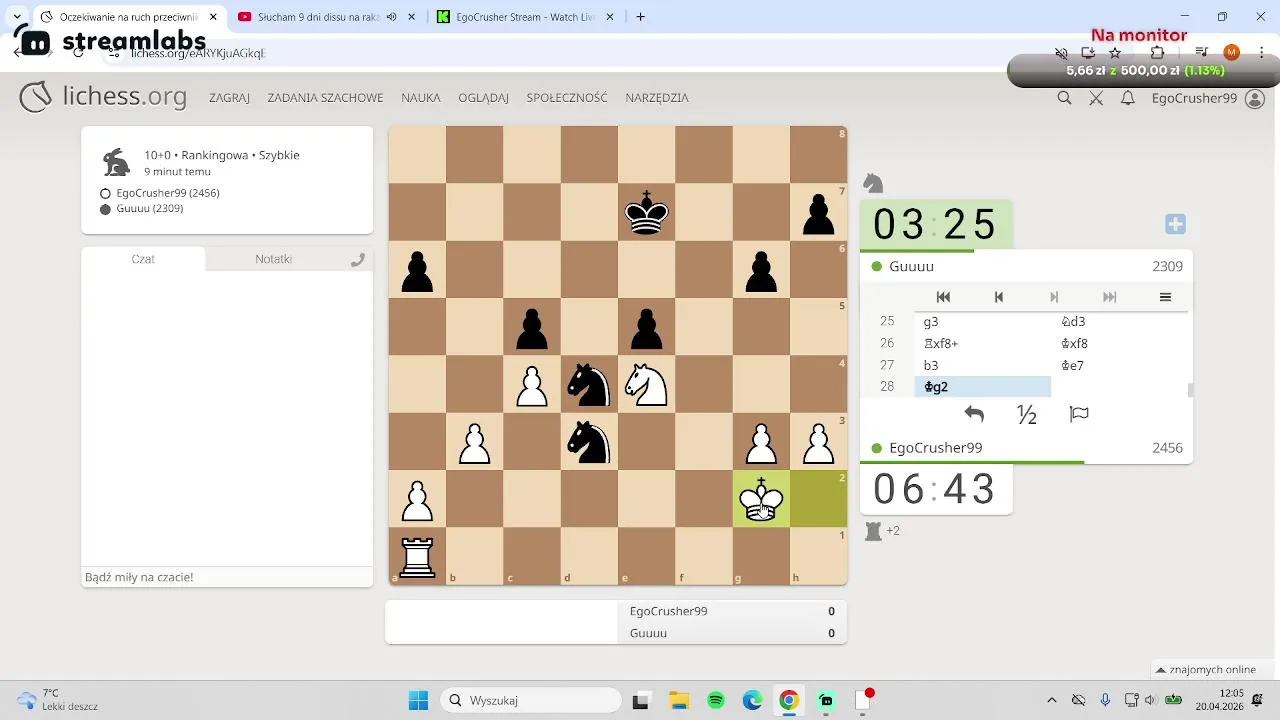Click the Wyszukaj taskbar search box
This screenshot has height=720, width=1280.
[530, 700]
